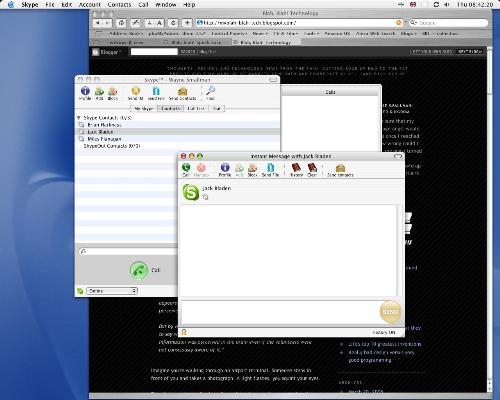Screen dimensions: 500x400
Task: Open the Account menu in menu bar
Action: 90,5
